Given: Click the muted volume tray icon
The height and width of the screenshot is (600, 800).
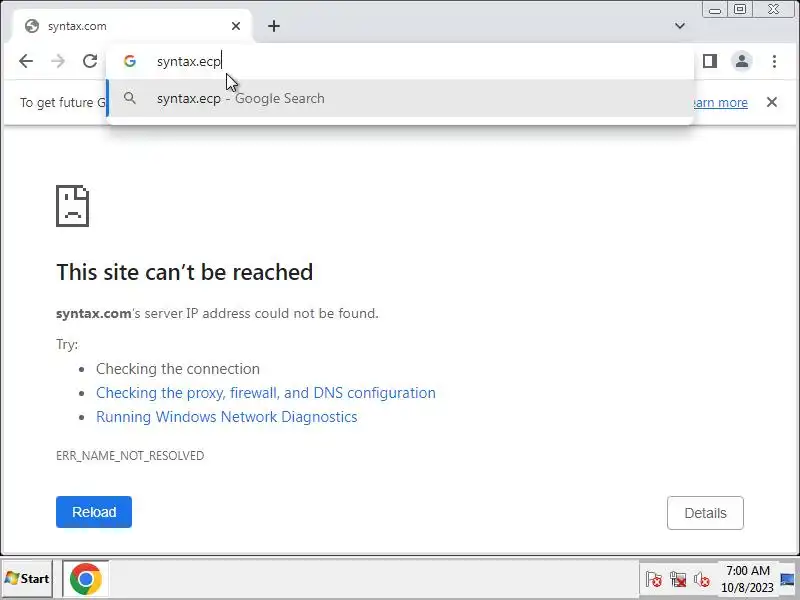Looking at the screenshot, I should [702, 580].
